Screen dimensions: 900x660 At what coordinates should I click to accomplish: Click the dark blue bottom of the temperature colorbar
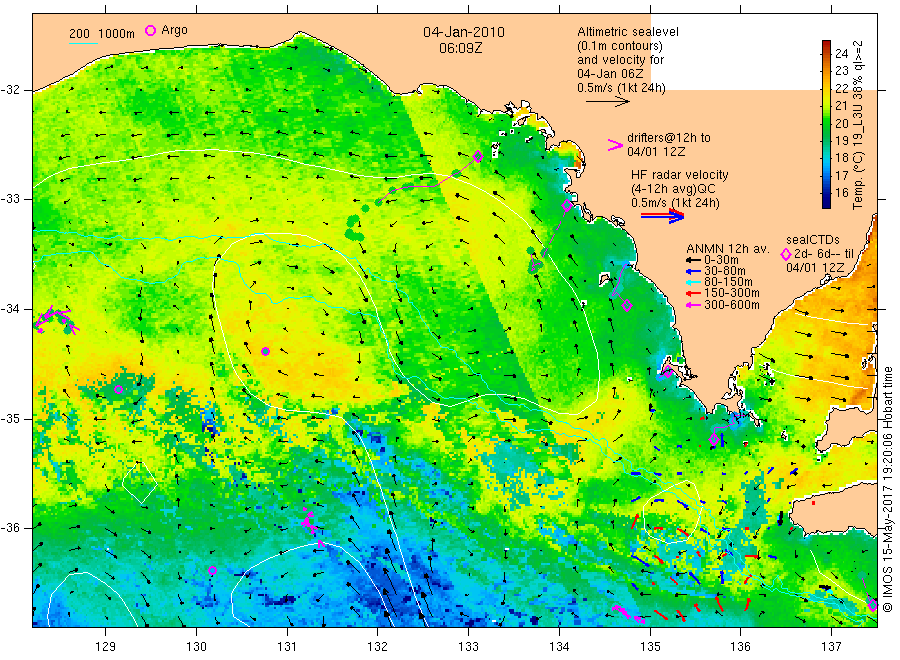coord(827,203)
